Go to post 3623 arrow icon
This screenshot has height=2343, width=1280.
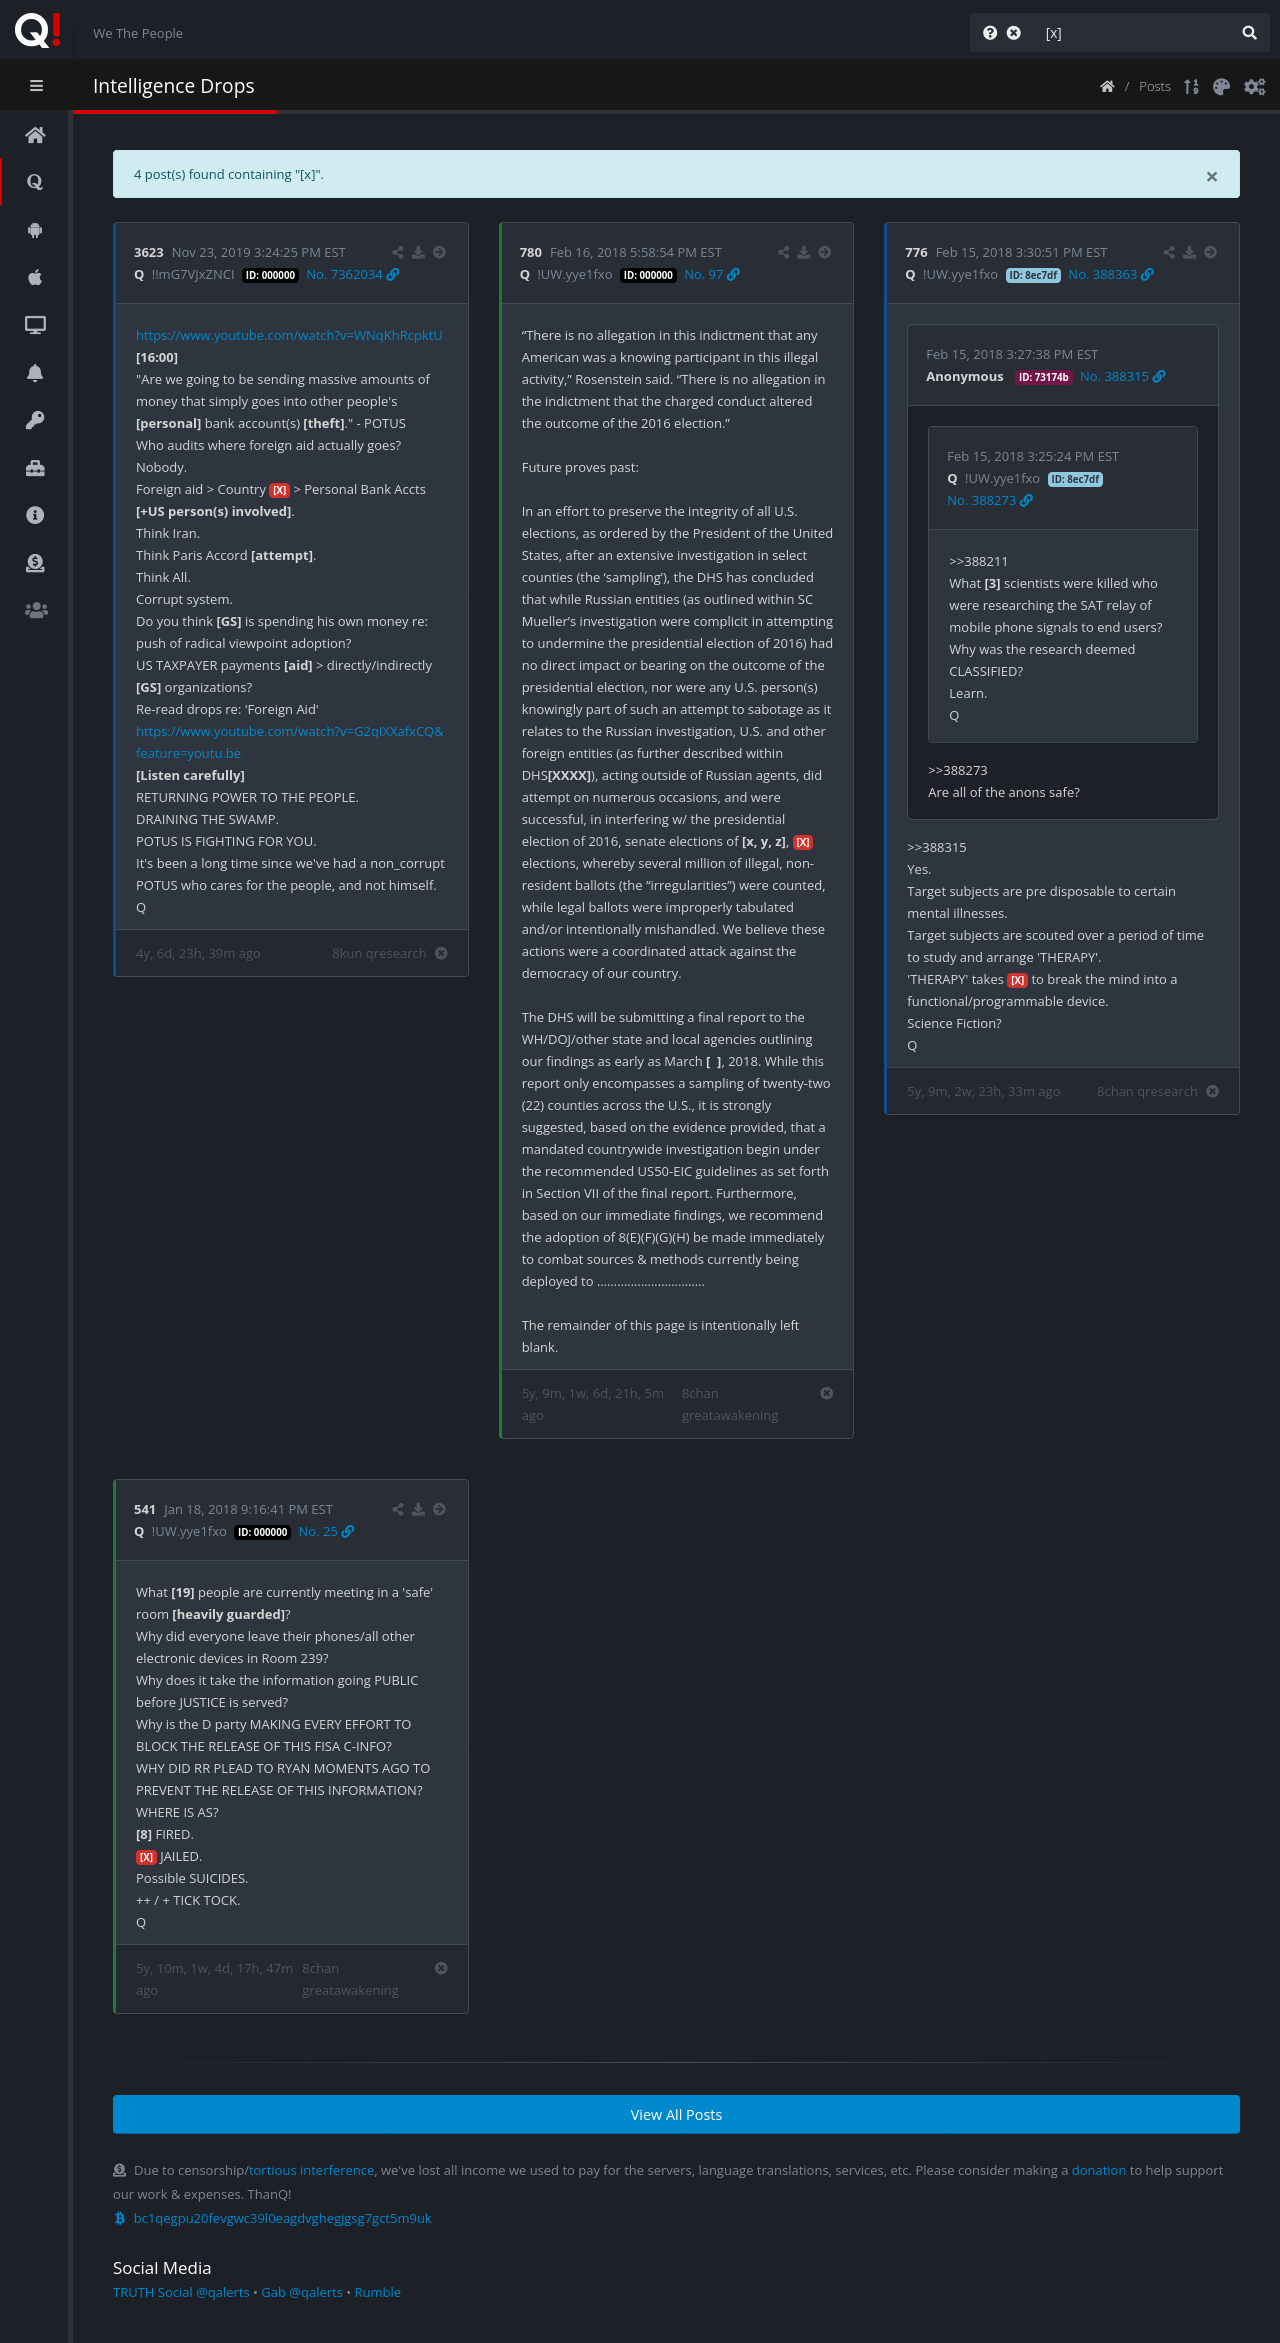point(439,253)
